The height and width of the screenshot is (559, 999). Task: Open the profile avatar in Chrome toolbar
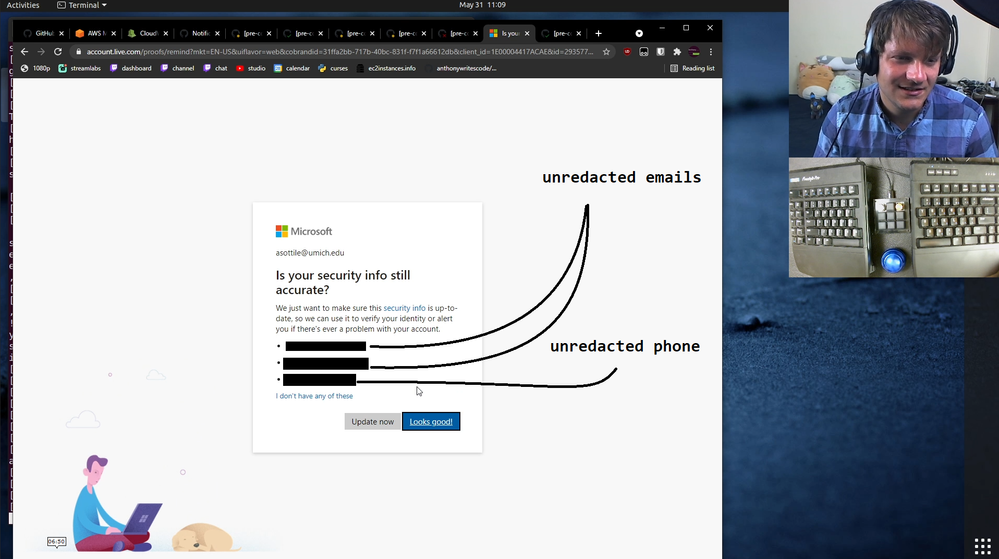tap(694, 52)
